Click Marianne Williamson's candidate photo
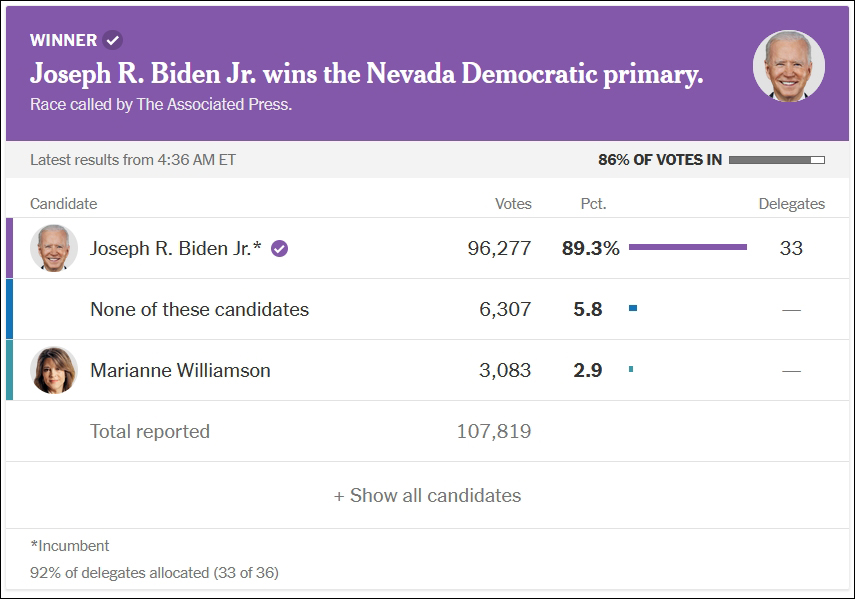This screenshot has width=855, height=599. [54, 370]
